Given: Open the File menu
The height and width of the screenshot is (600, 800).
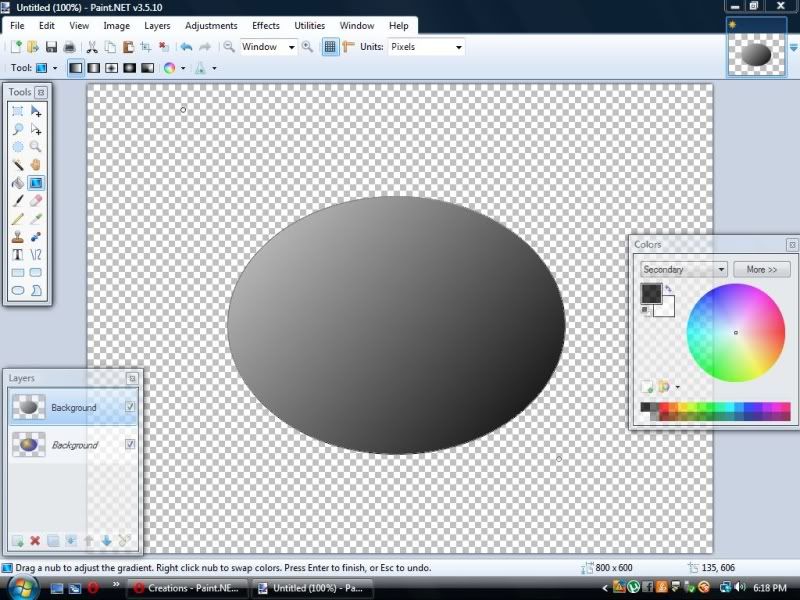Looking at the screenshot, I should tap(17, 26).
